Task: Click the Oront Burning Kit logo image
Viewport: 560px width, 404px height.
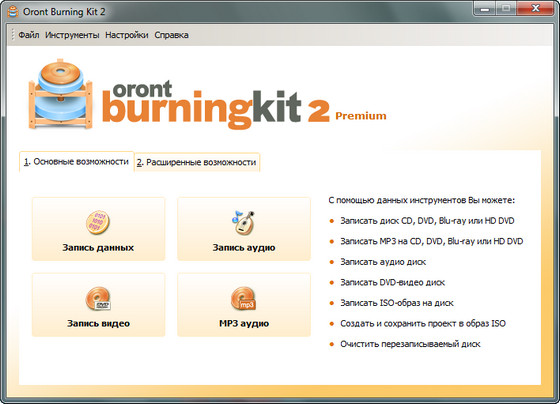Action: pyautogui.click(x=61, y=94)
